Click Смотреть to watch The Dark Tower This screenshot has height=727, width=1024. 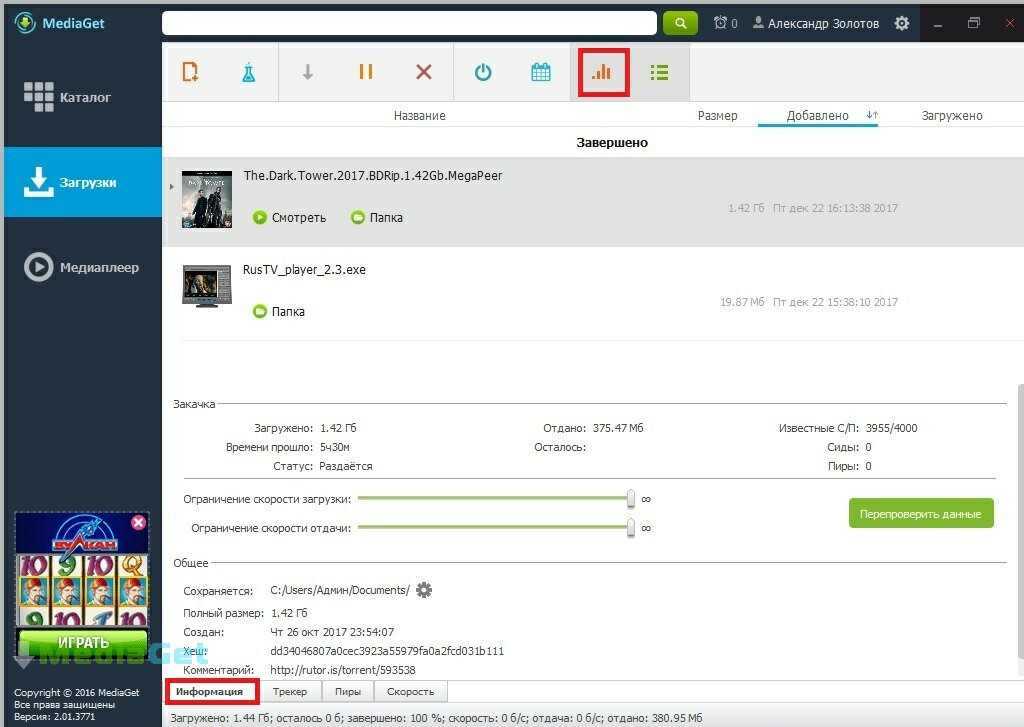289,217
